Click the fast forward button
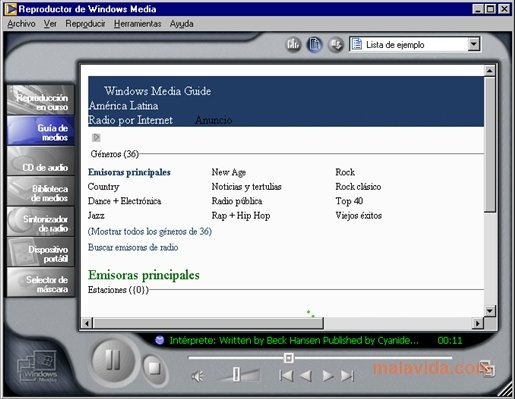 coord(327,376)
